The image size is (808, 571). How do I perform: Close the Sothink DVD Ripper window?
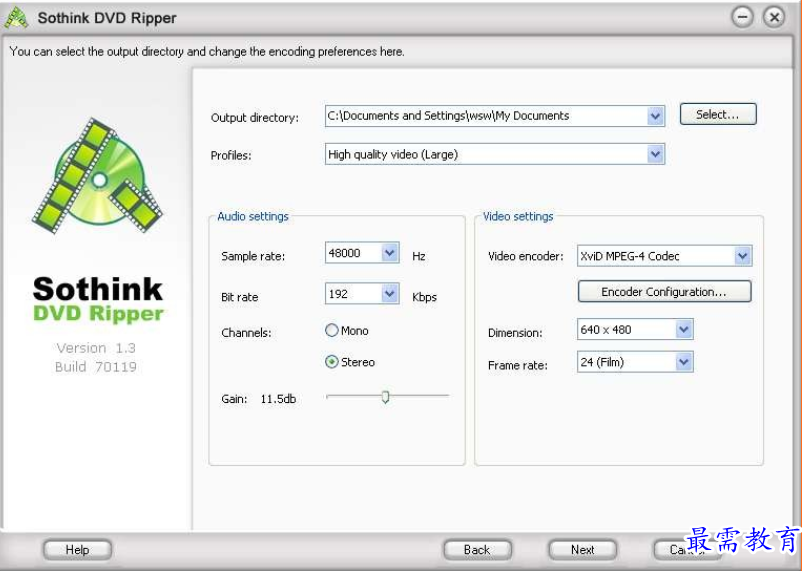[x=774, y=18]
